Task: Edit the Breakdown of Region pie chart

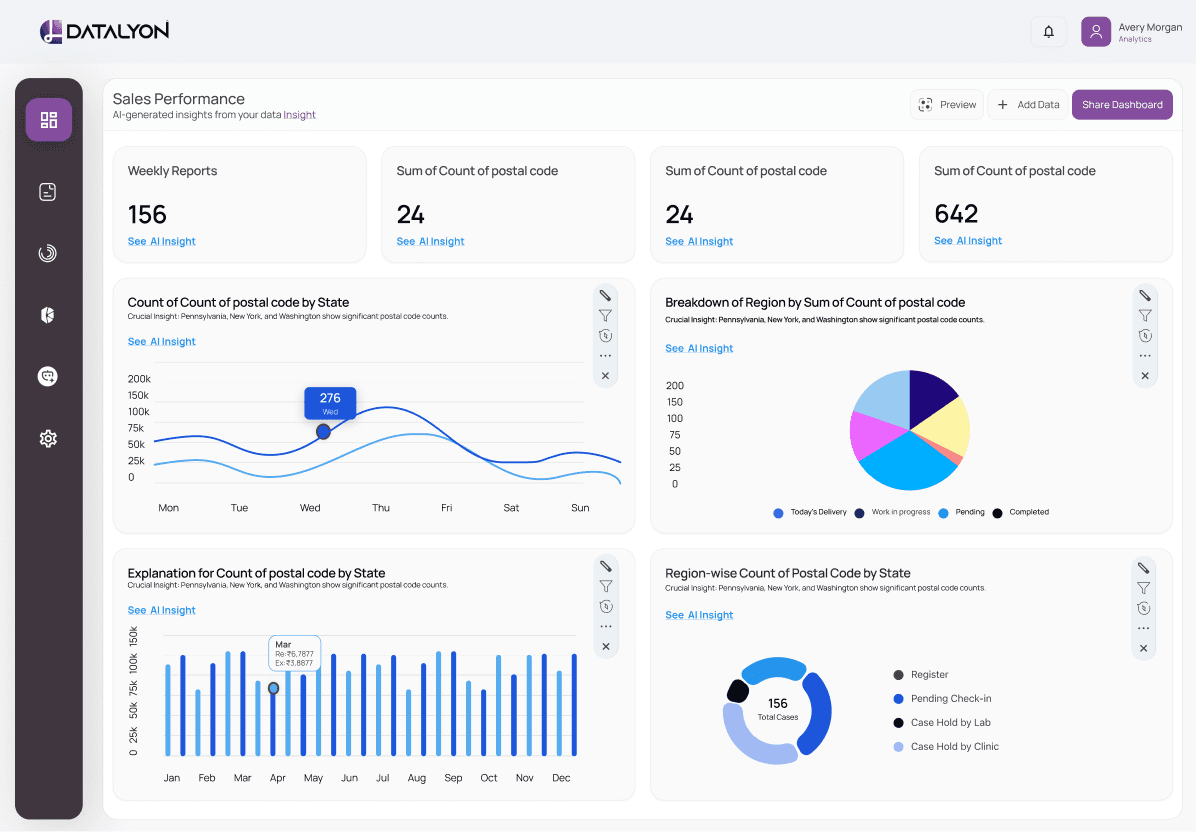Action: [x=1145, y=295]
